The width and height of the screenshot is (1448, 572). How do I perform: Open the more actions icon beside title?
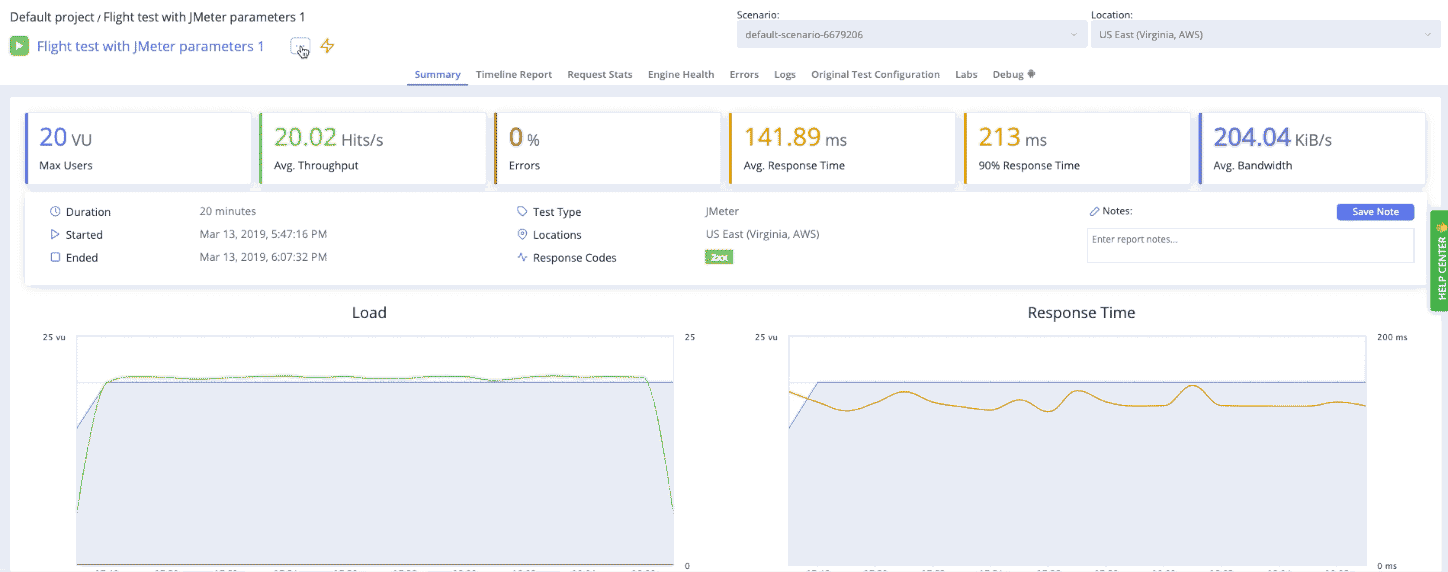(x=300, y=46)
